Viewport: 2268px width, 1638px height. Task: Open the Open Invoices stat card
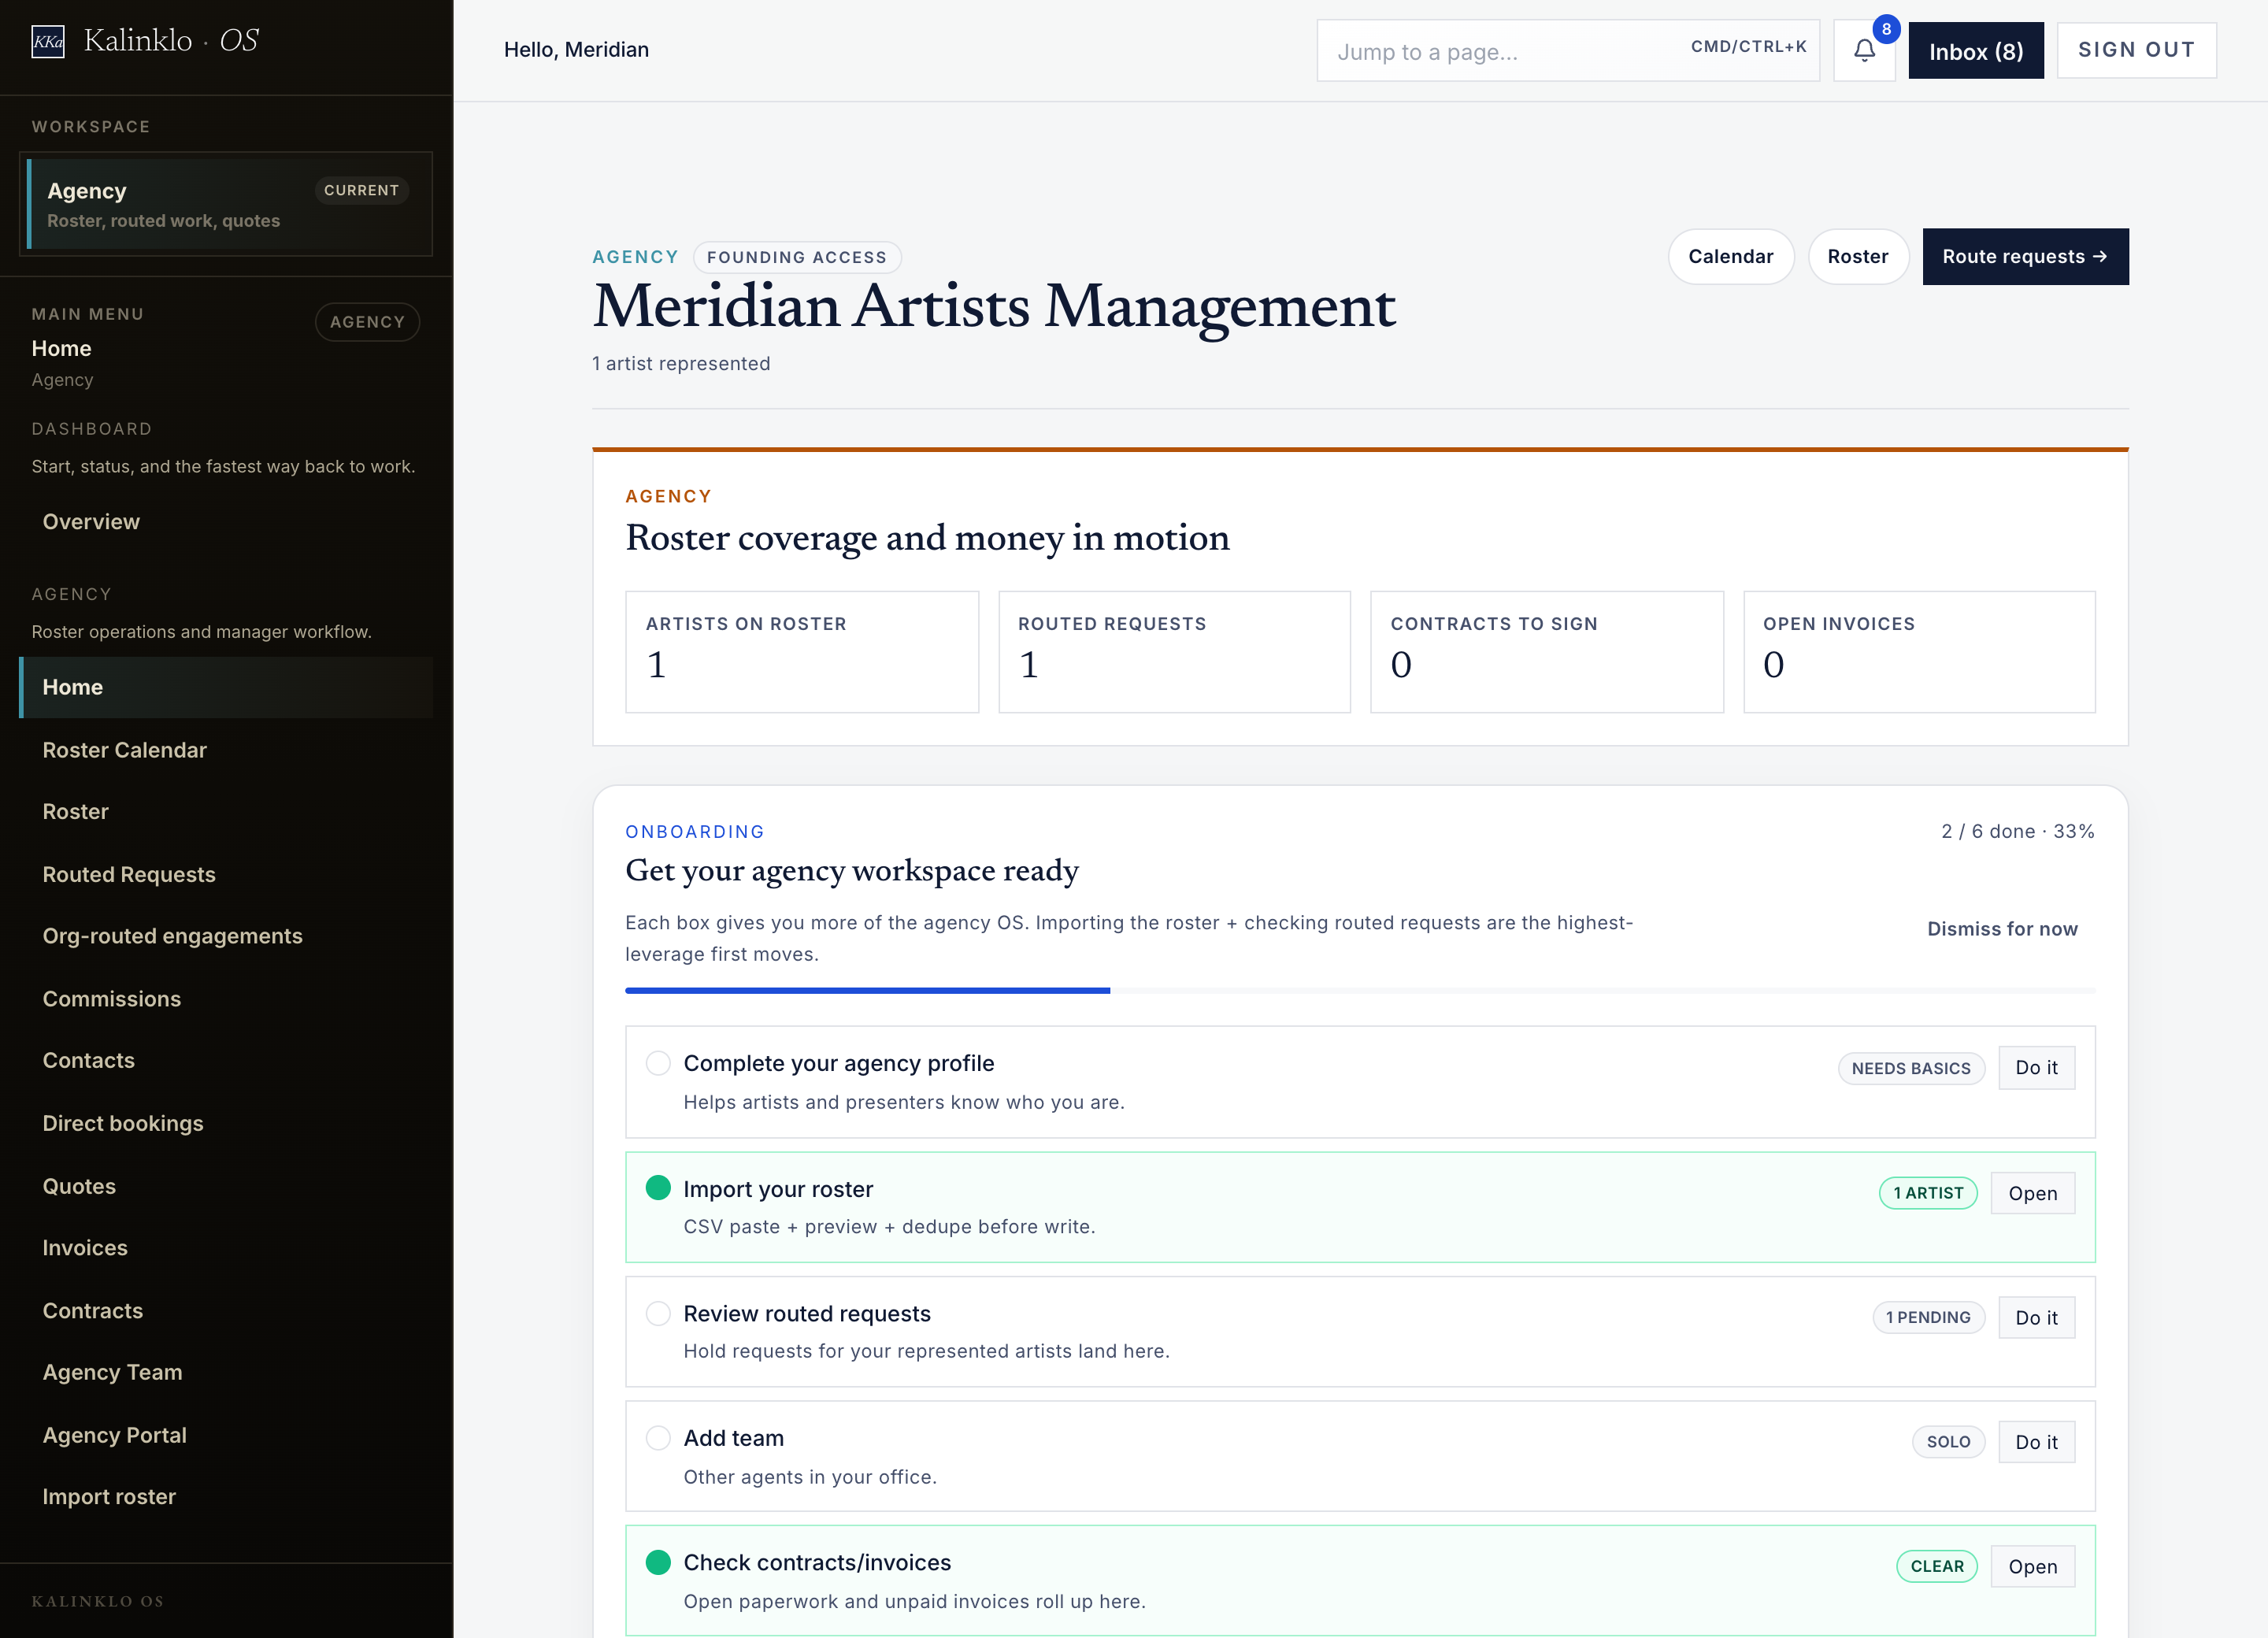click(x=1918, y=652)
